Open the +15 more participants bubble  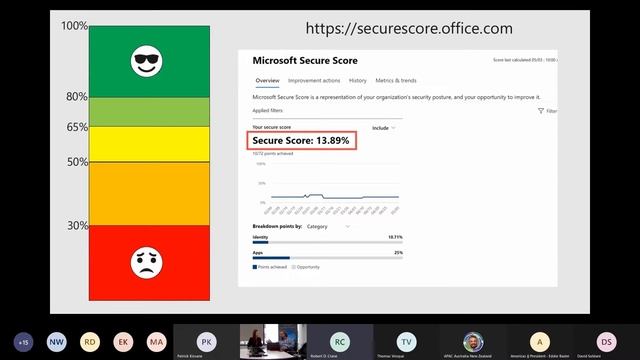tap(23, 342)
